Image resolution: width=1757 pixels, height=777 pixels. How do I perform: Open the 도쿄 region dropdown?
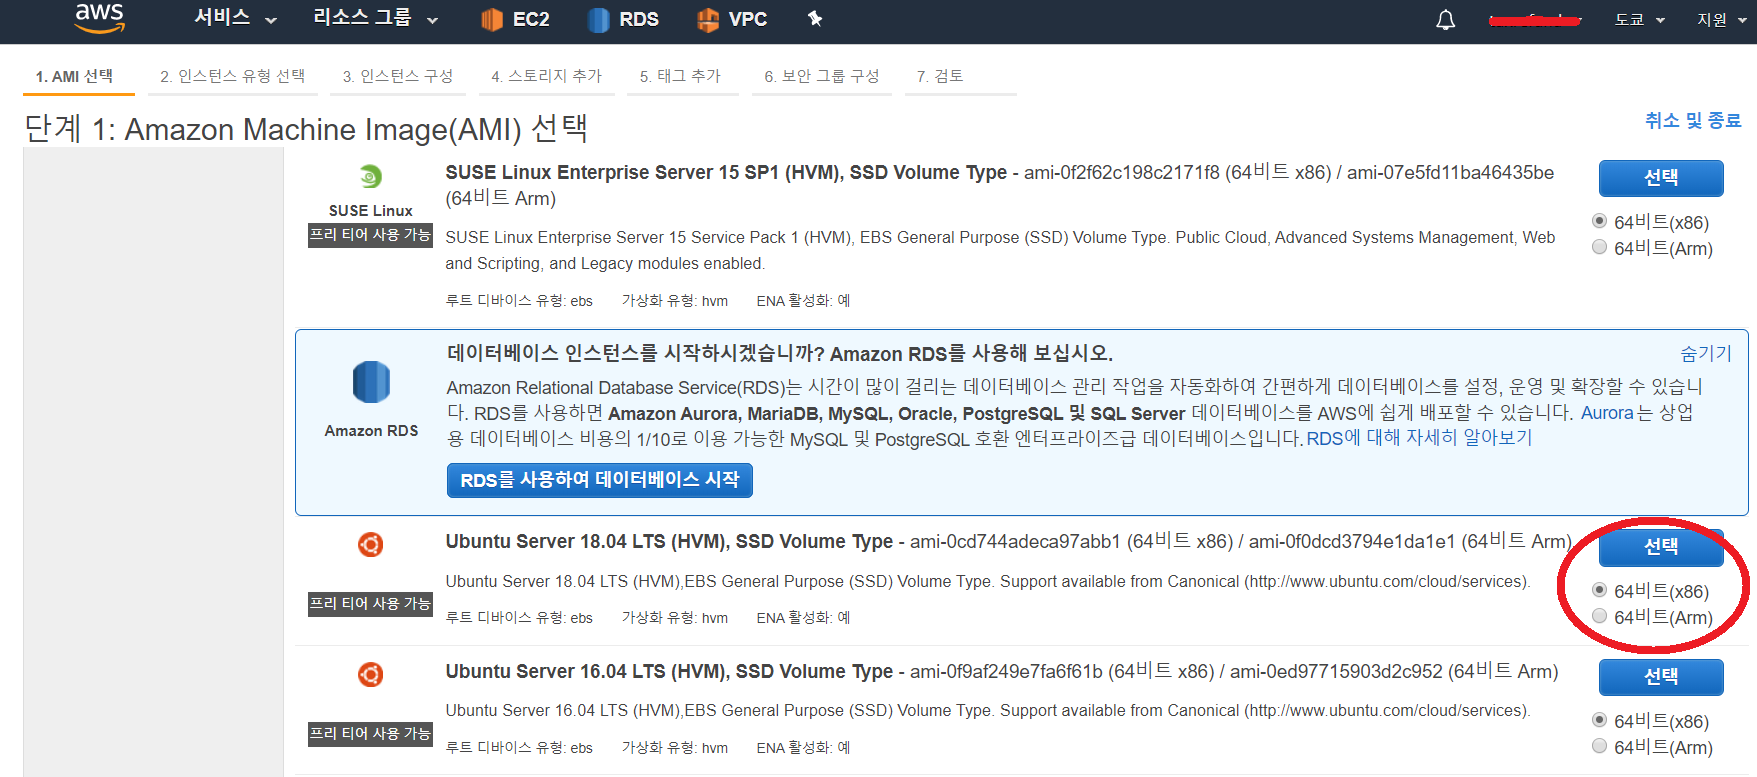coord(1639,20)
